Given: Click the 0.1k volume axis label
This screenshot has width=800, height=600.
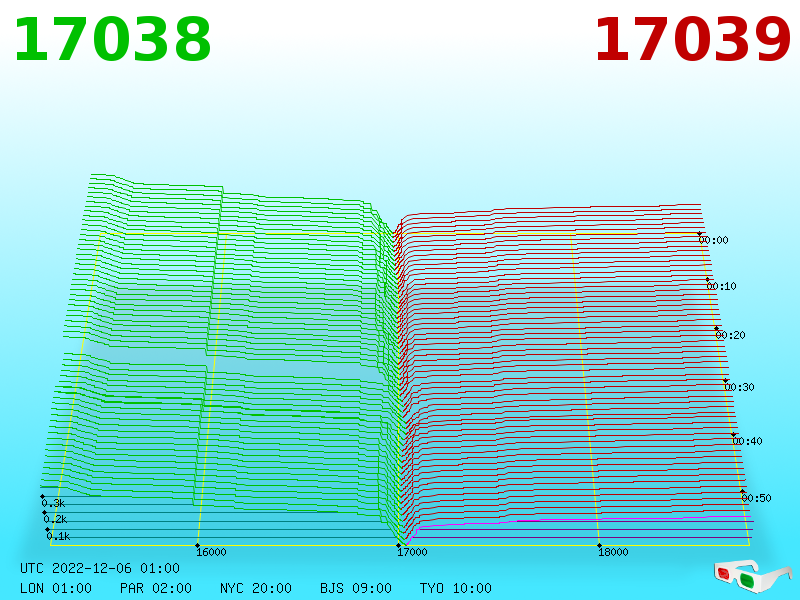Looking at the screenshot, I should [58, 536].
